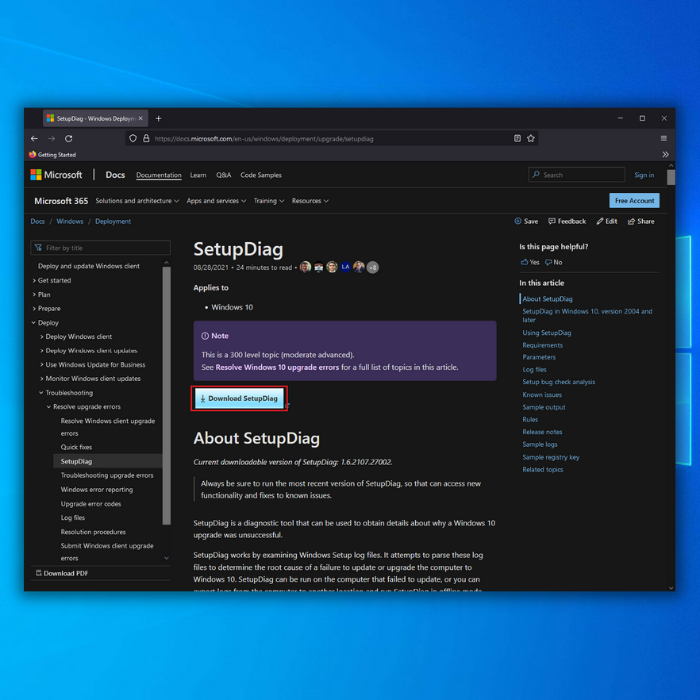Share this article

click(x=641, y=221)
